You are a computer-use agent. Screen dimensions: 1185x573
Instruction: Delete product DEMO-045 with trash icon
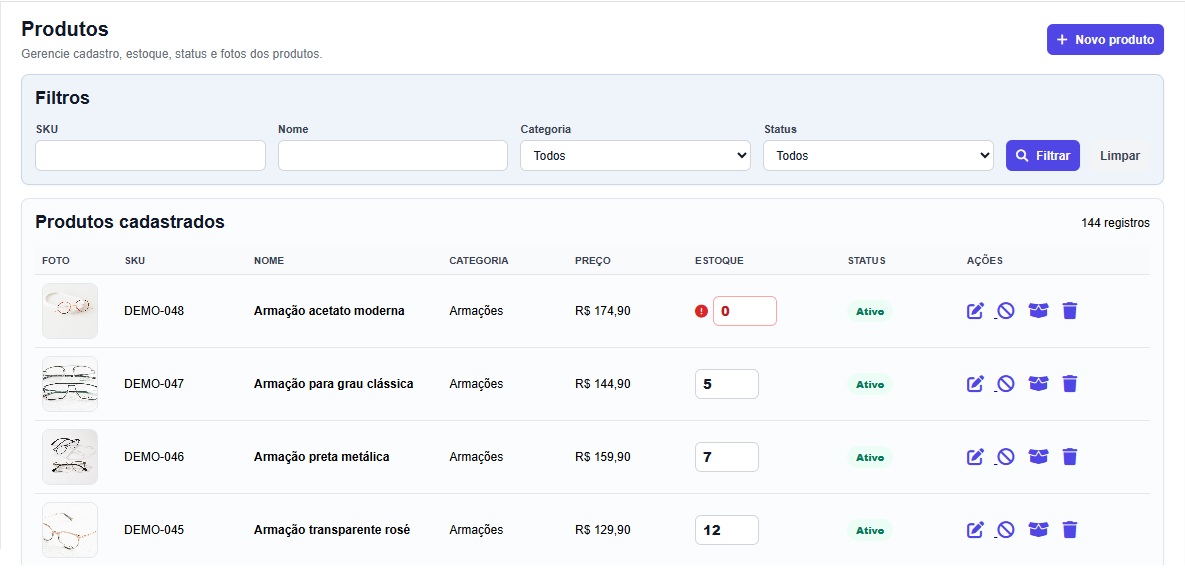[x=1069, y=530]
